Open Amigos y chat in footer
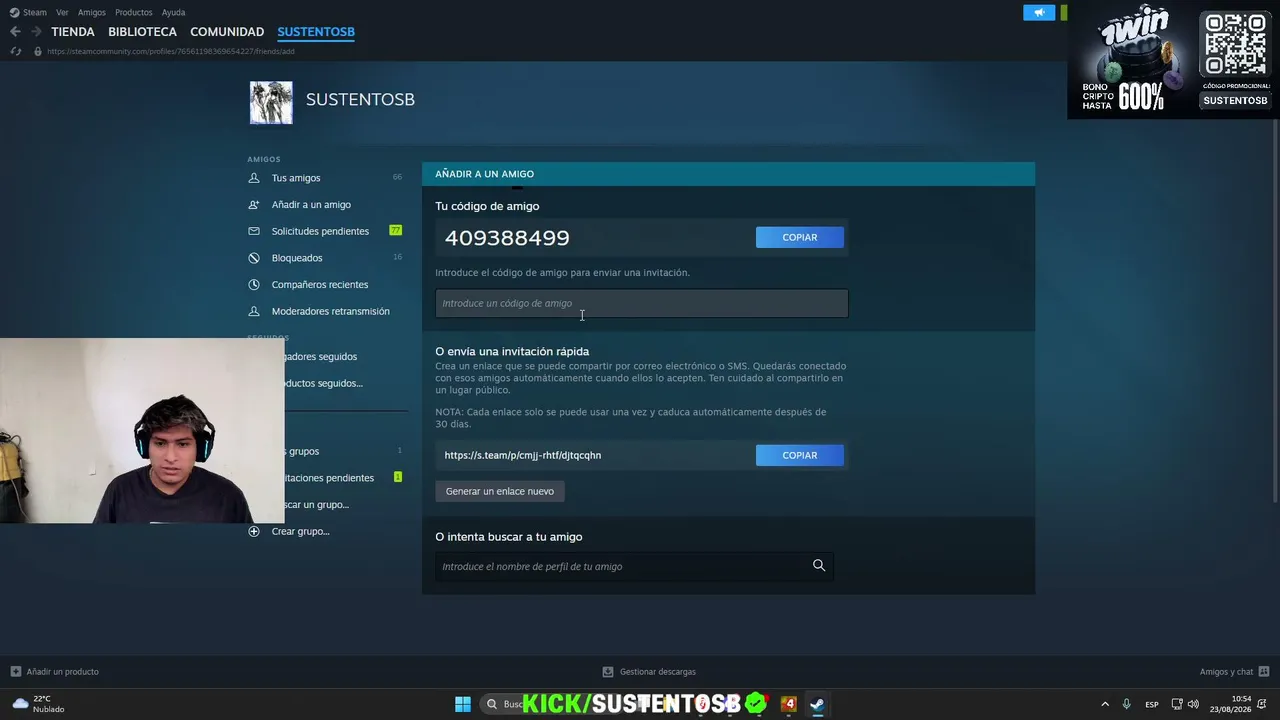1280x720 pixels. pyautogui.click(x=1226, y=671)
